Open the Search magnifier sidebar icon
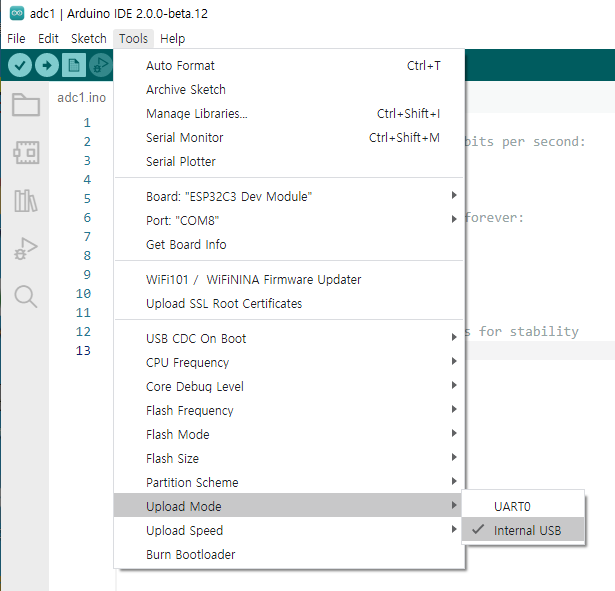Screen dimensions: 615x591 click(26, 296)
